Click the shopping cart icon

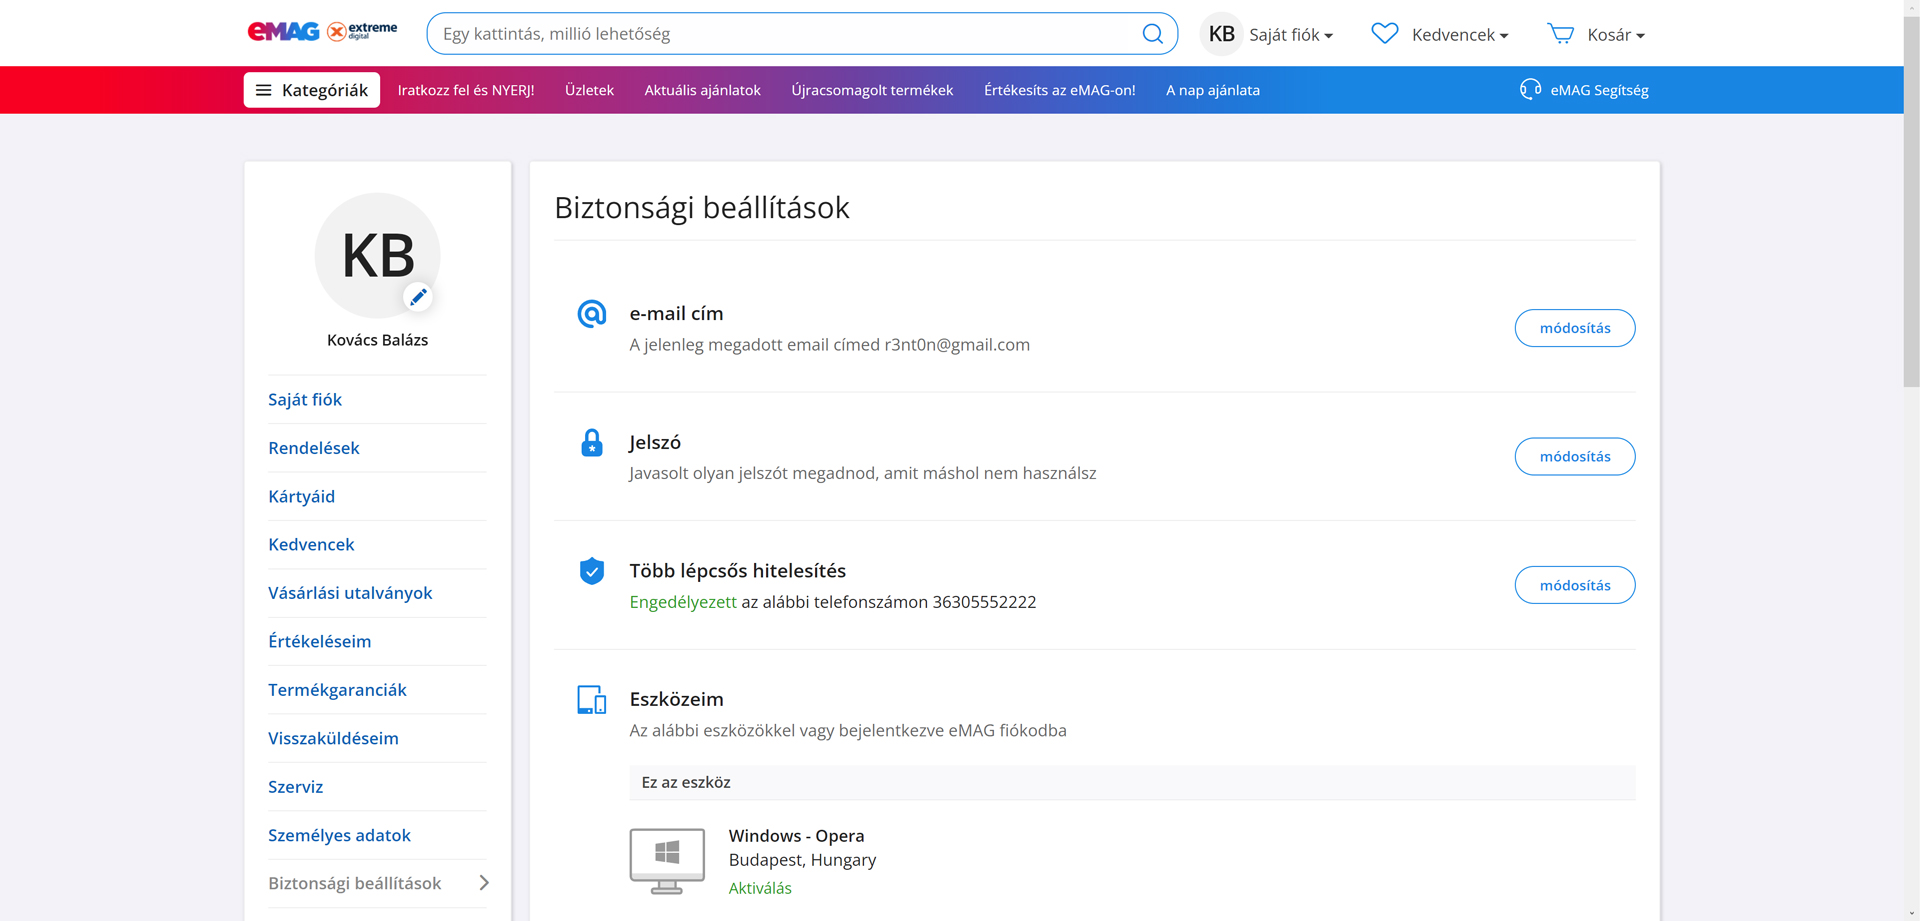[1560, 34]
